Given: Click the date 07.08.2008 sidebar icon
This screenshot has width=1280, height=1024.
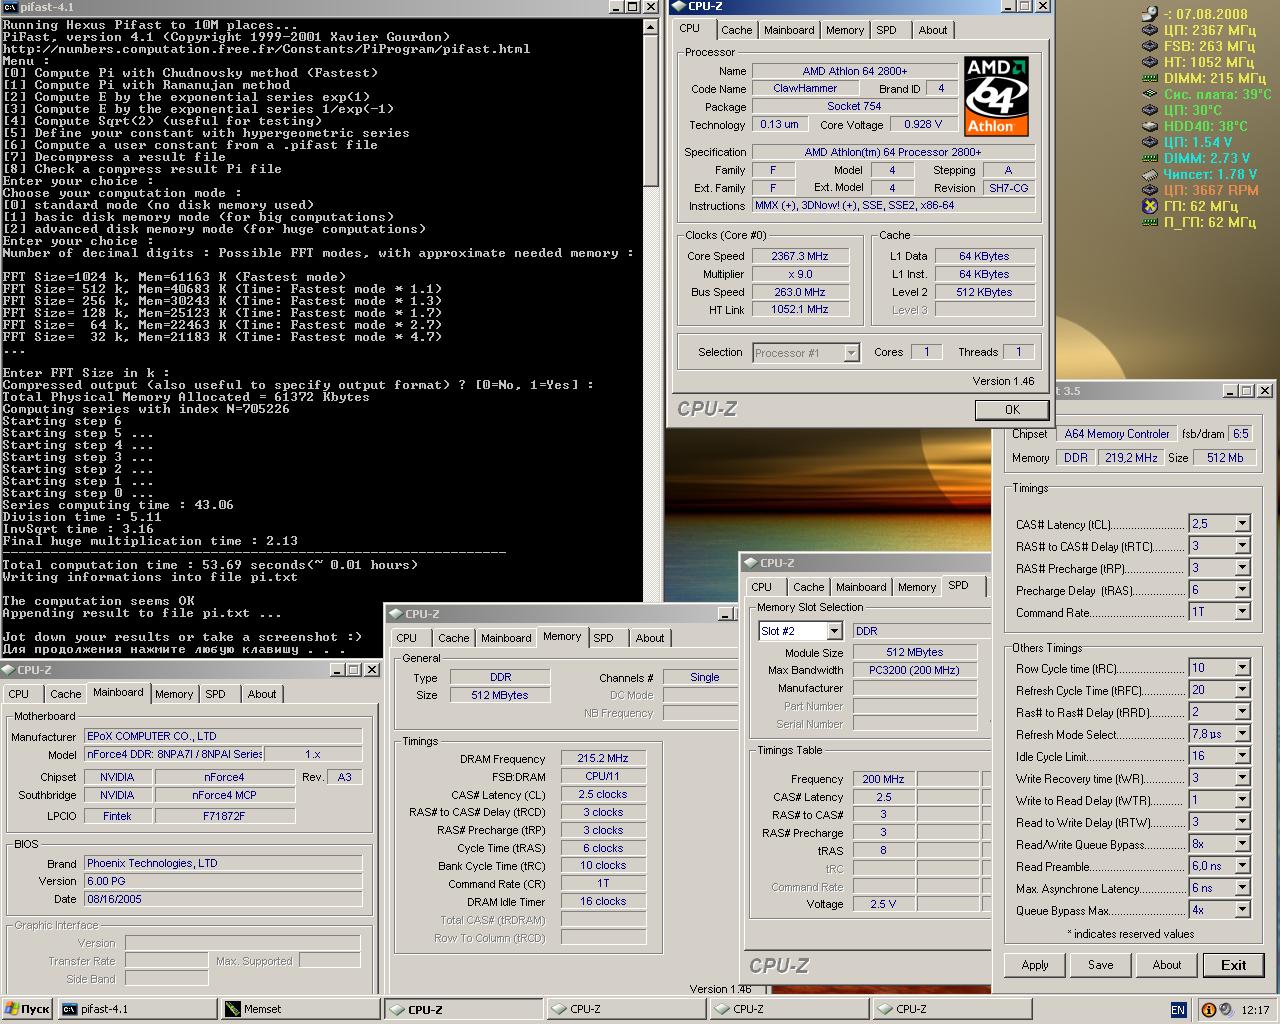Looking at the screenshot, I should 1149,14.
